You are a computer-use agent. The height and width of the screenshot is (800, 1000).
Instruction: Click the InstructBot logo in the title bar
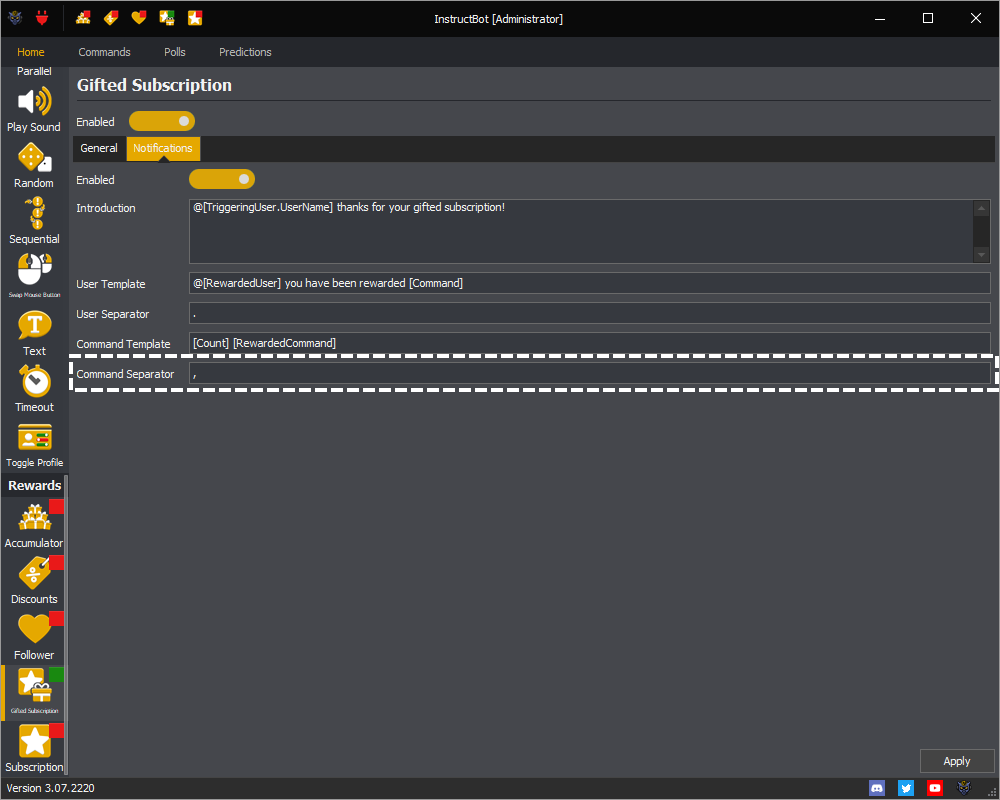click(x=15, y=18)
